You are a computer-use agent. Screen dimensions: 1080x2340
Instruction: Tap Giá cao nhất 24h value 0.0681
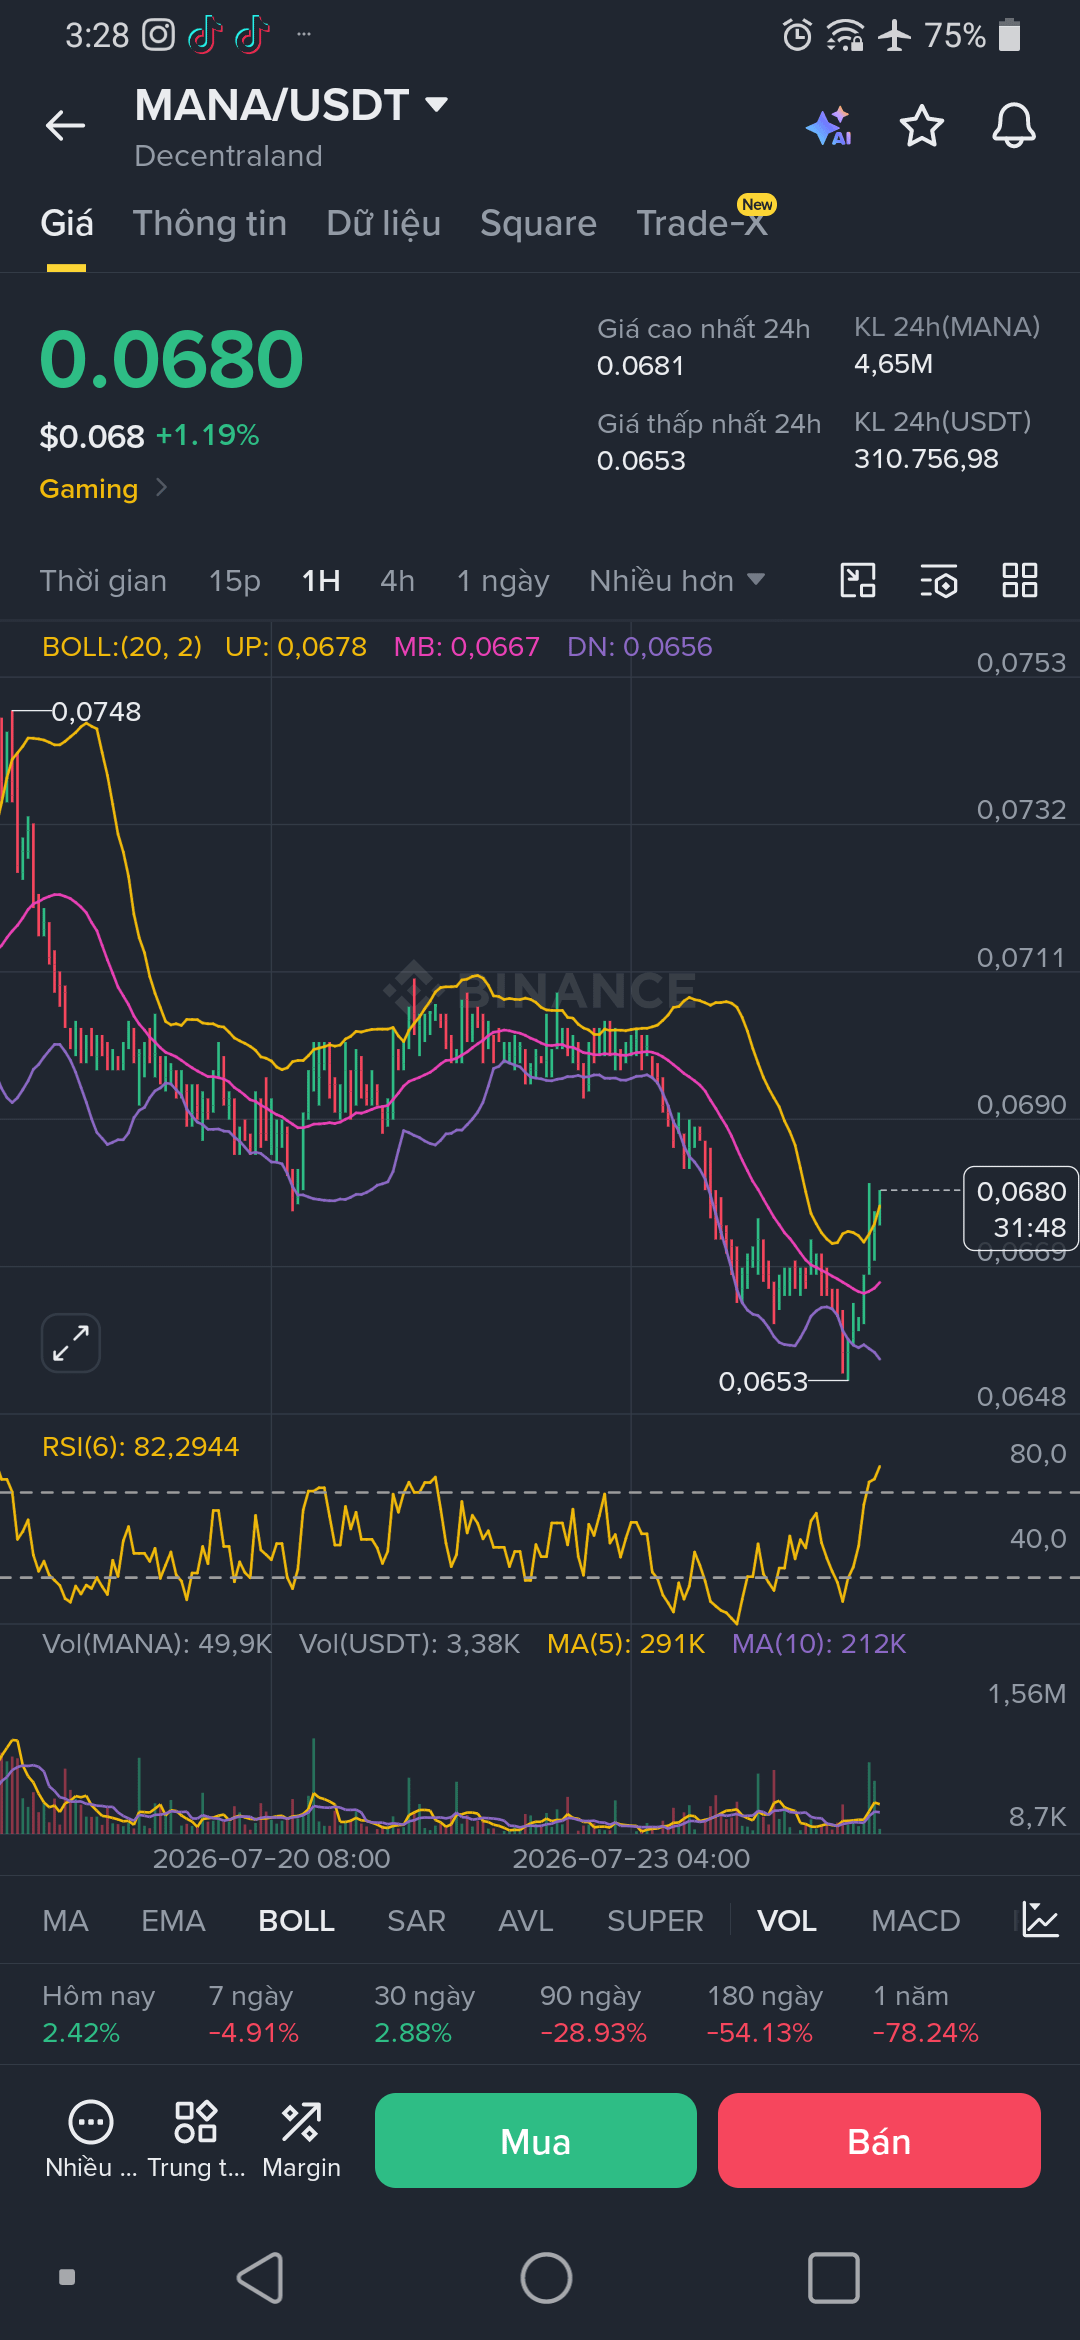click(x=640, y=366)
